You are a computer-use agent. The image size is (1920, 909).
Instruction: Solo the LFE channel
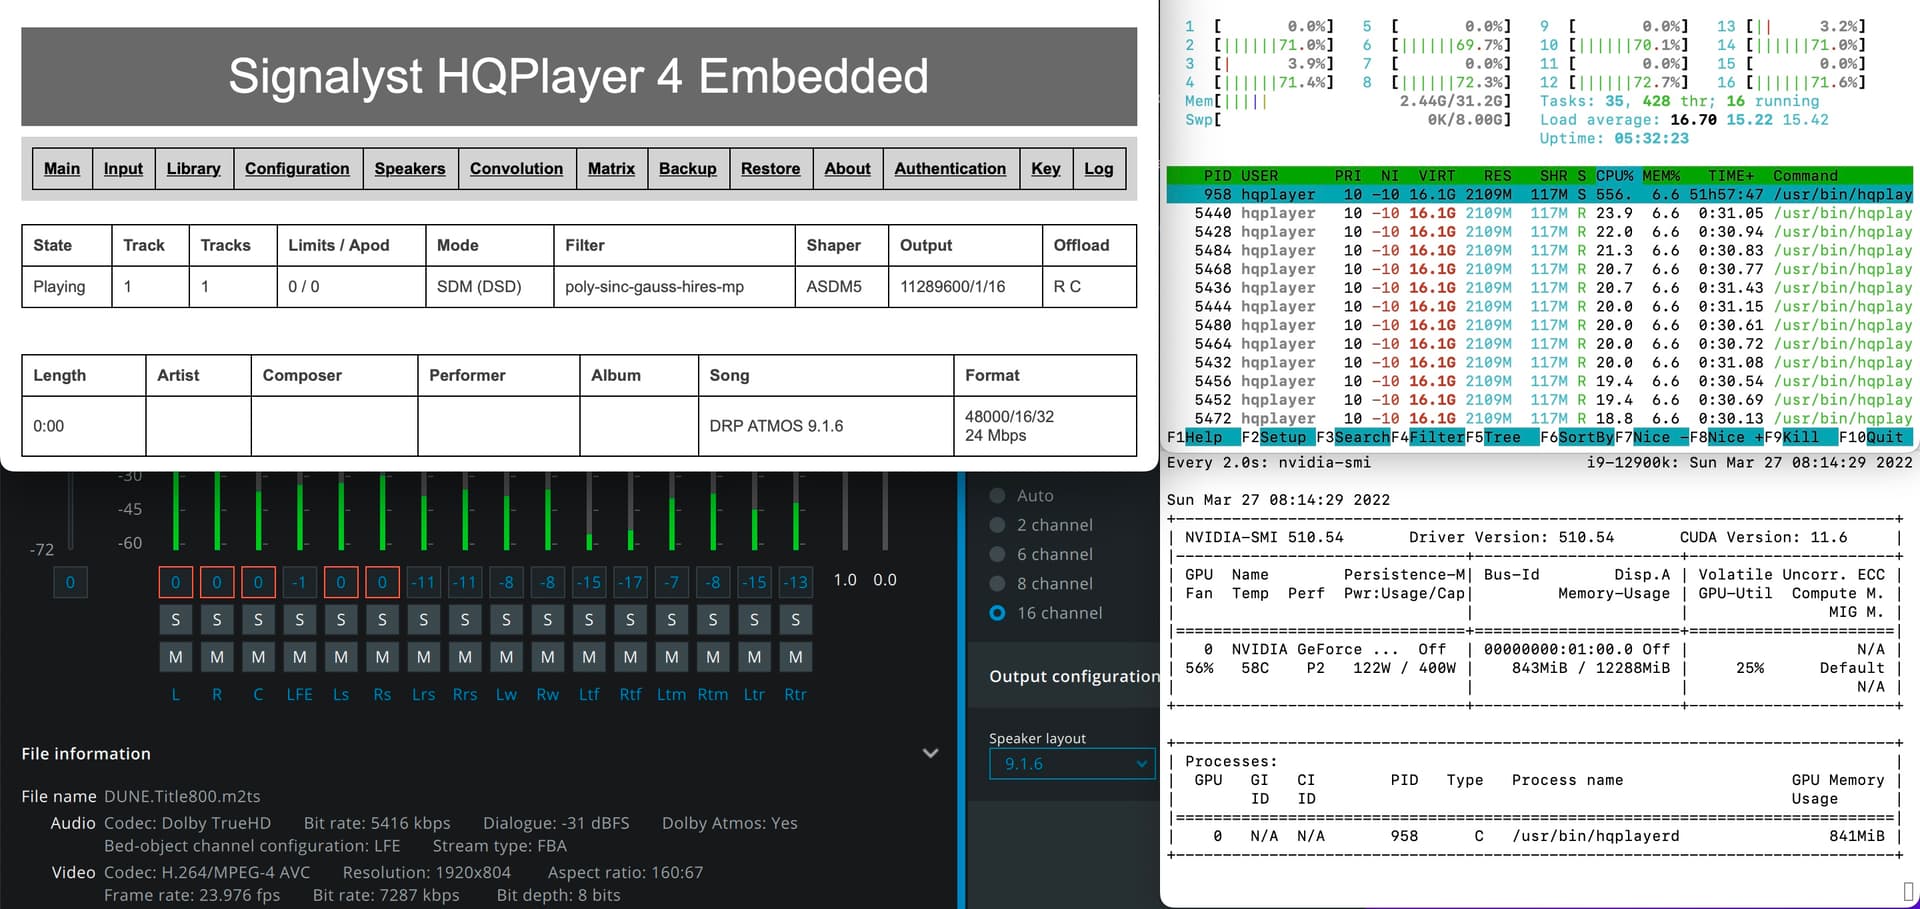[300, 620]
